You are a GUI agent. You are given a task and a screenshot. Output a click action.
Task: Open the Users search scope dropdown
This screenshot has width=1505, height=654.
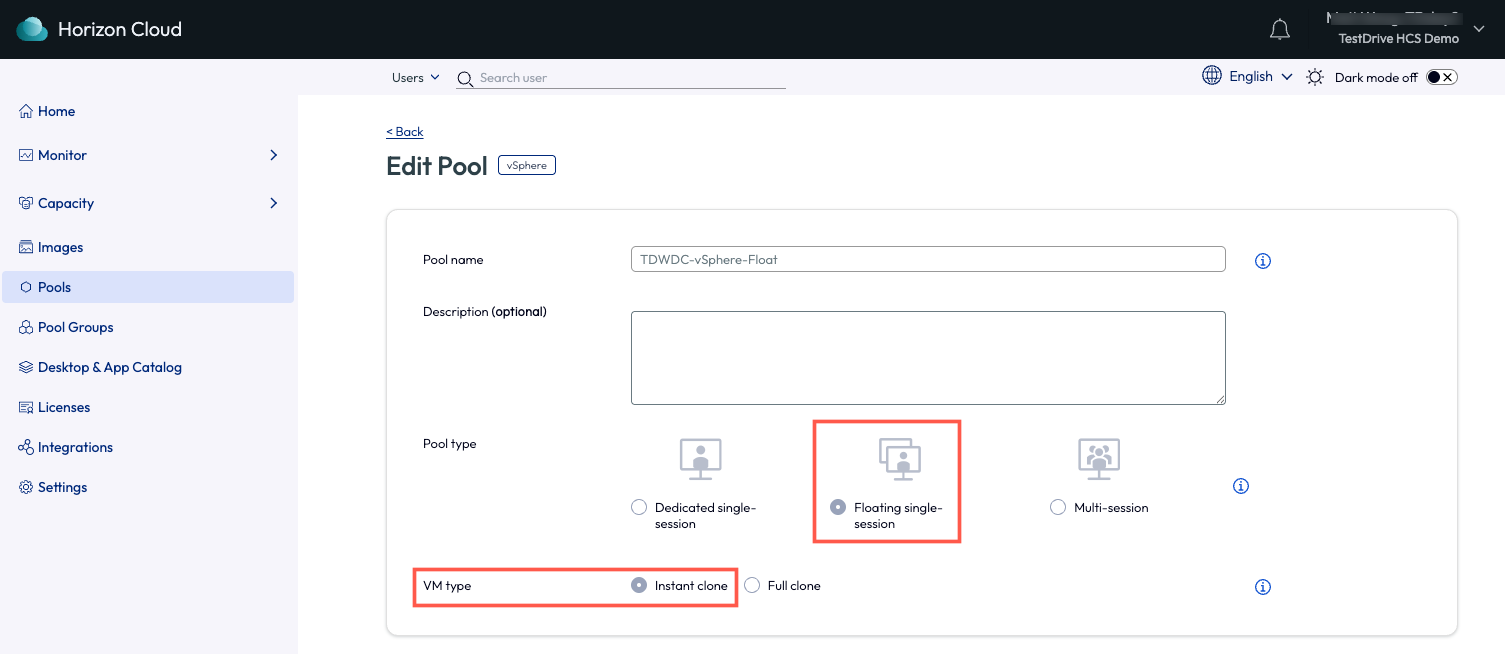coord(415,78)
